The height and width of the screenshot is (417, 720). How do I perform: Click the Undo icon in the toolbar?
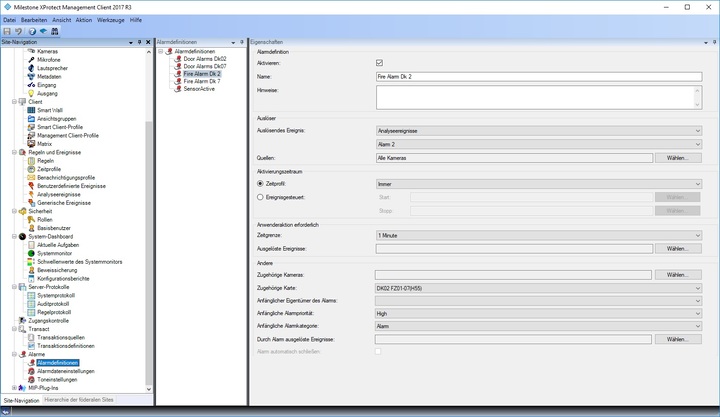tap(19, 31)
